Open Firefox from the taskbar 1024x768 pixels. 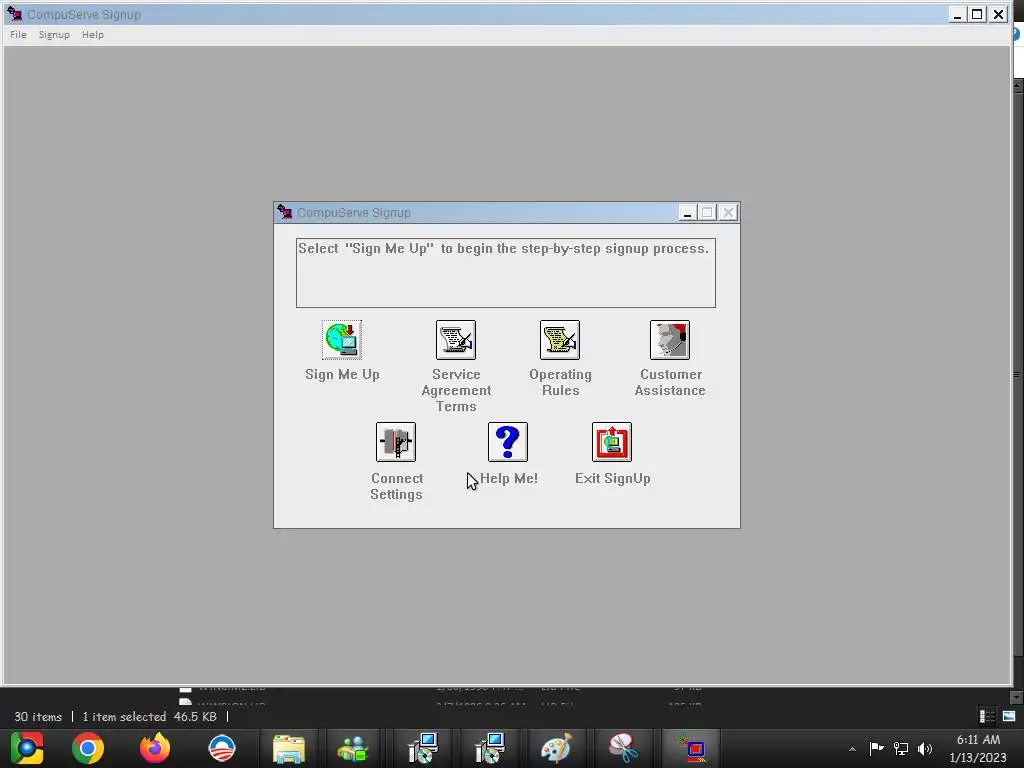pos(155,748)
